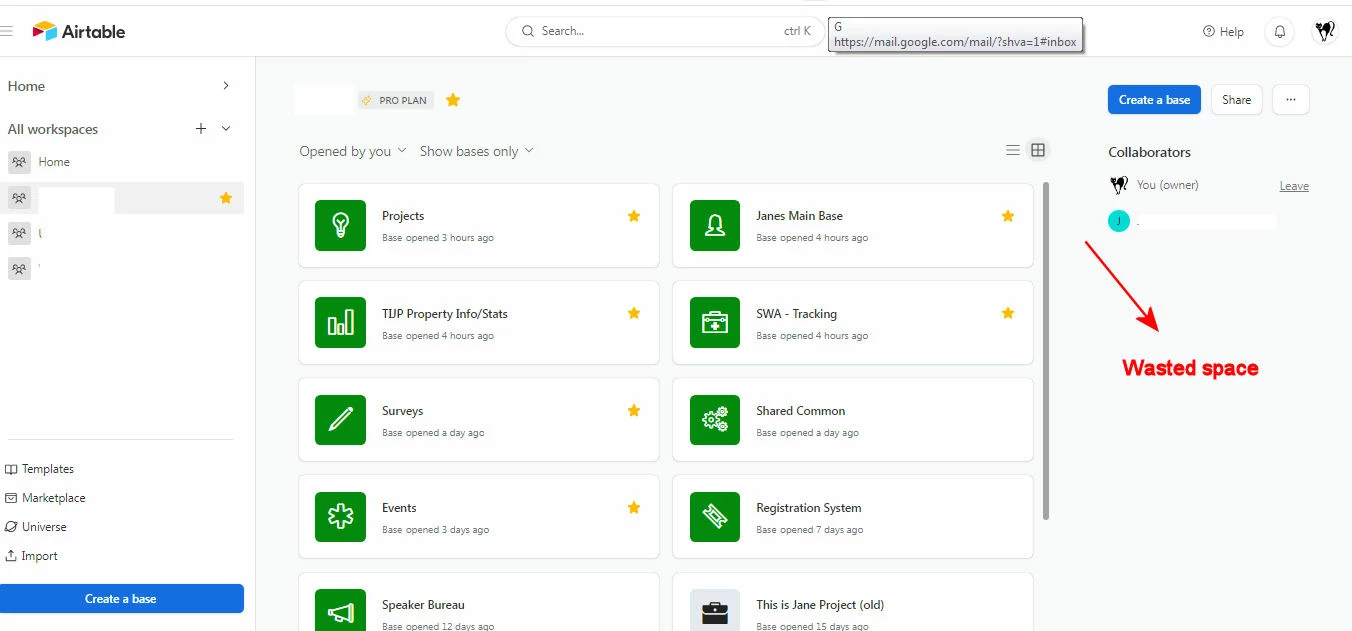Unstar the selected workspace in sidebar
The height and width of the screenshot is (631, 1352).
(226, 198)
